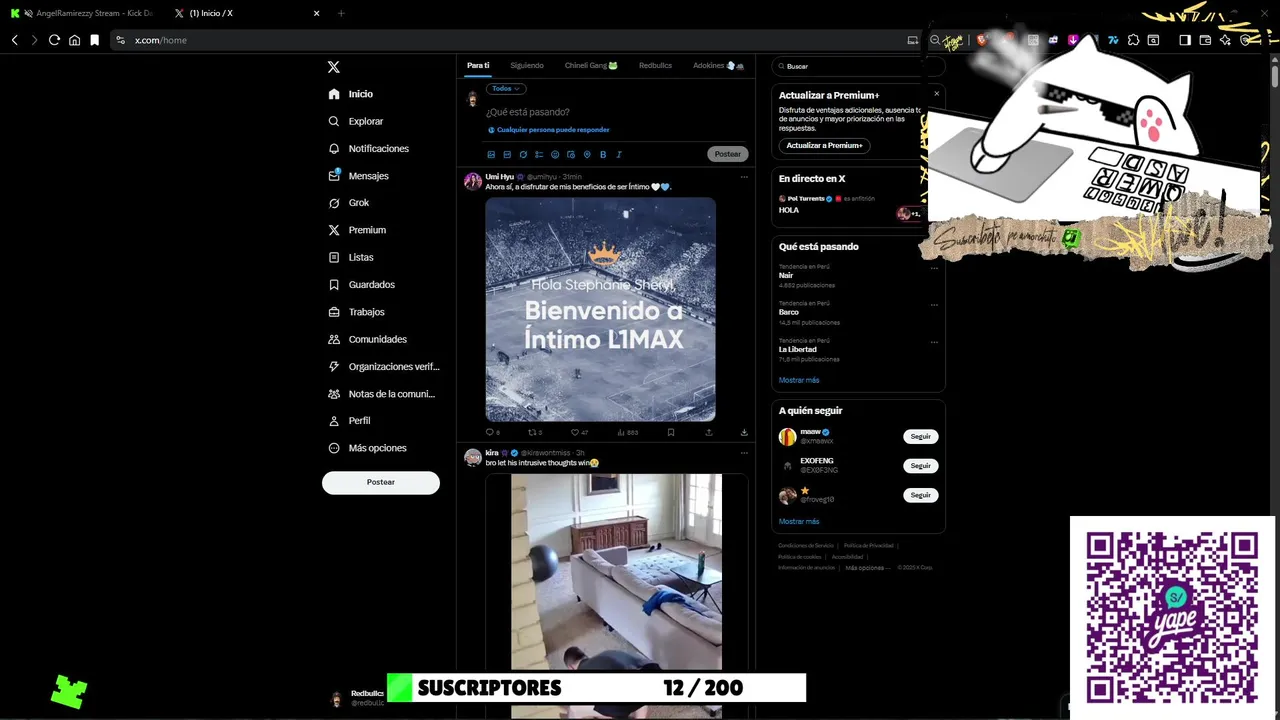Open options for Nair trend

click(934, 268)
